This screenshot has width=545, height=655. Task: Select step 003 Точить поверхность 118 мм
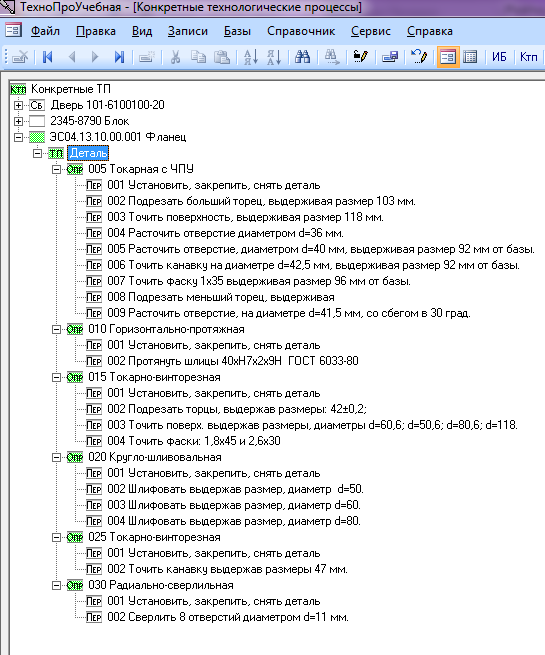[246, 217]
